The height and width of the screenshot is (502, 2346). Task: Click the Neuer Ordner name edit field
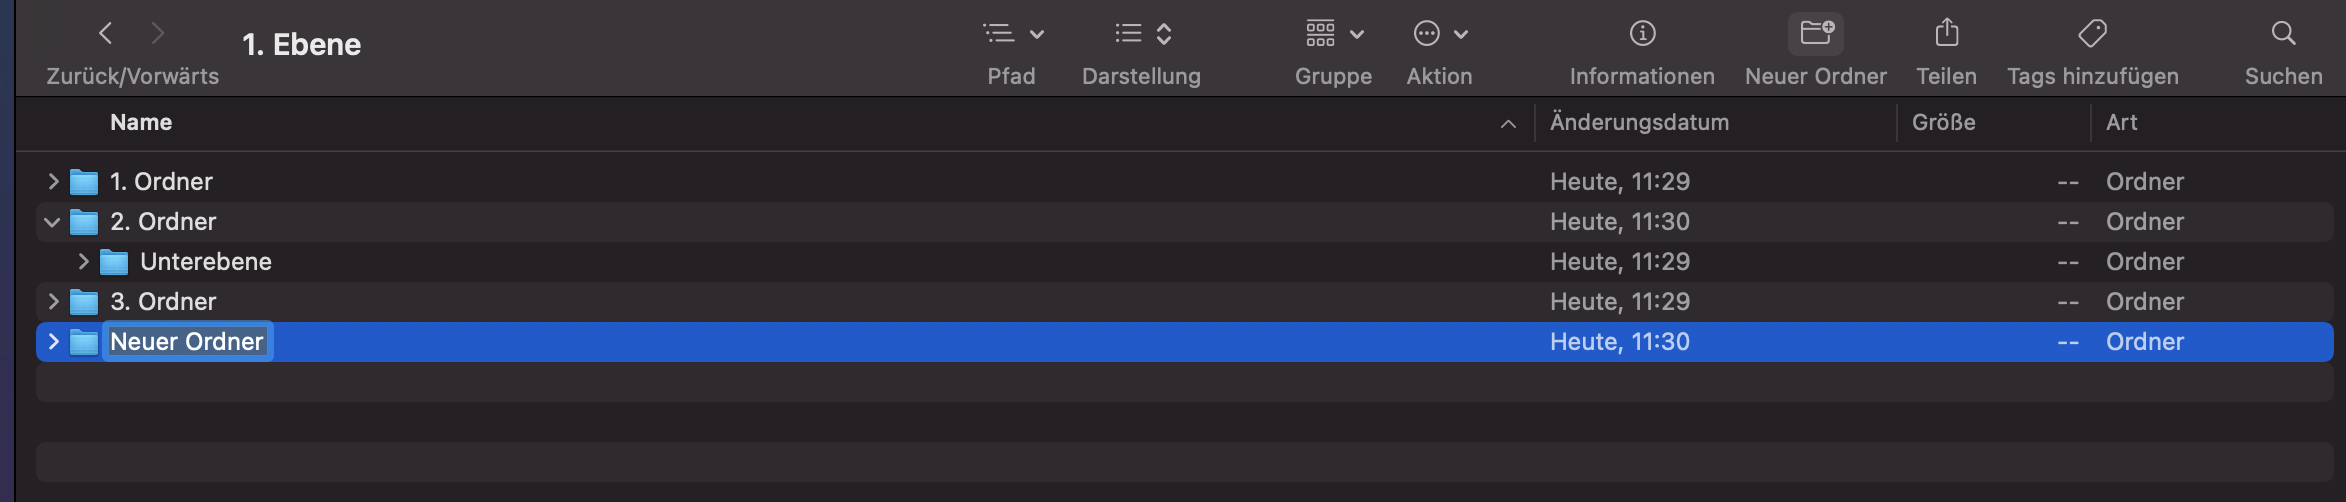(187, 342)
